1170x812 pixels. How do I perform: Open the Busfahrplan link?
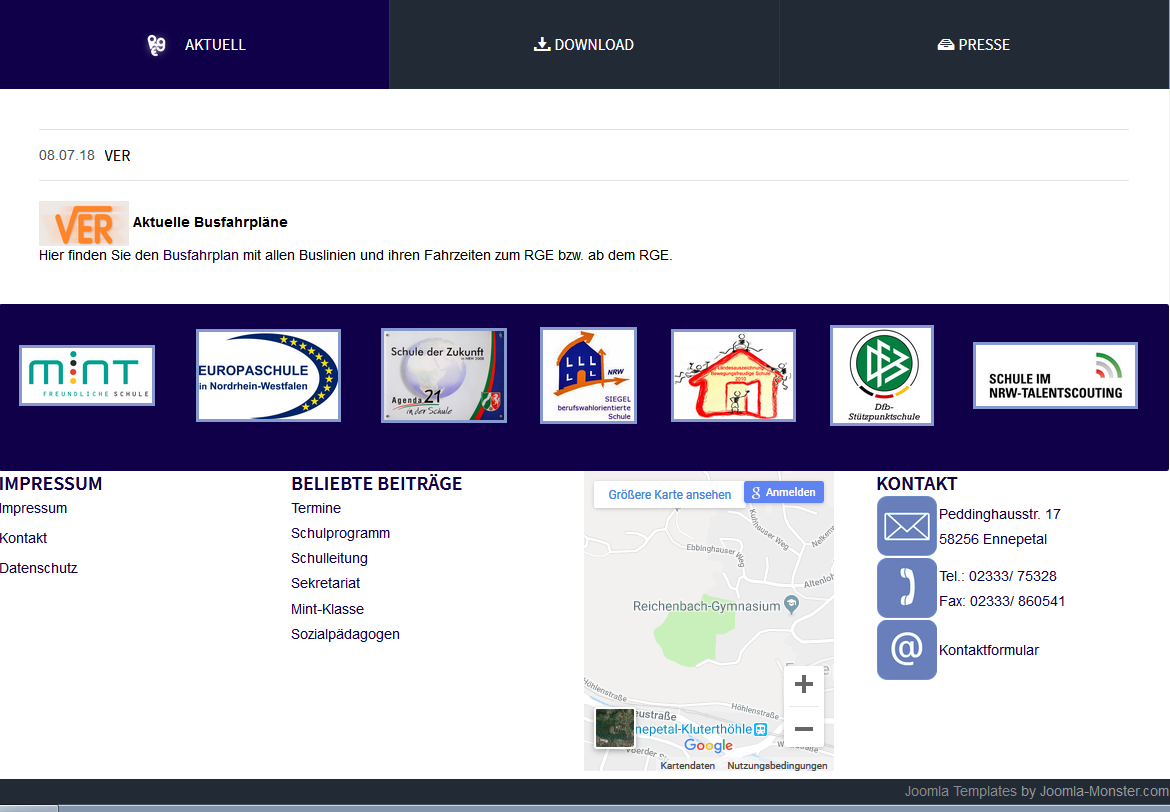tap(201, 255)
